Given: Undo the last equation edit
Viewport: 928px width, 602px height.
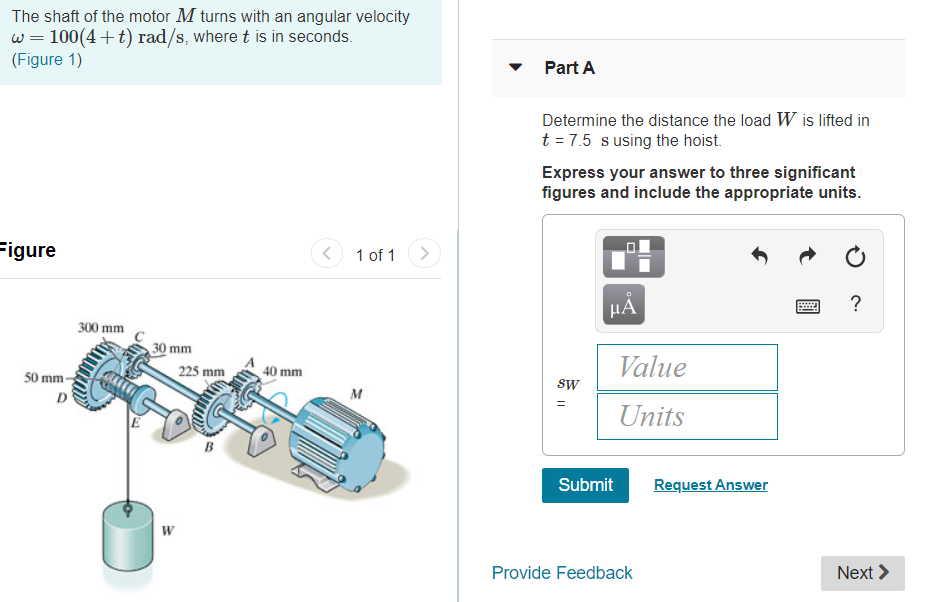Looking at the screenshot, I should pos(759,256).
